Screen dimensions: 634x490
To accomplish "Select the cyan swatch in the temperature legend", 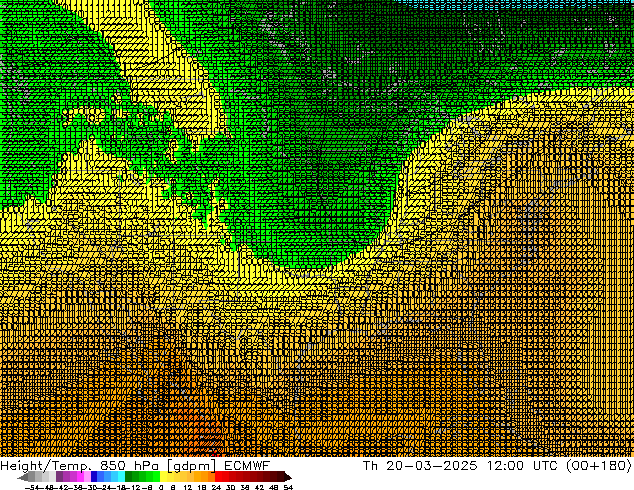I will (x=115, y=477).
